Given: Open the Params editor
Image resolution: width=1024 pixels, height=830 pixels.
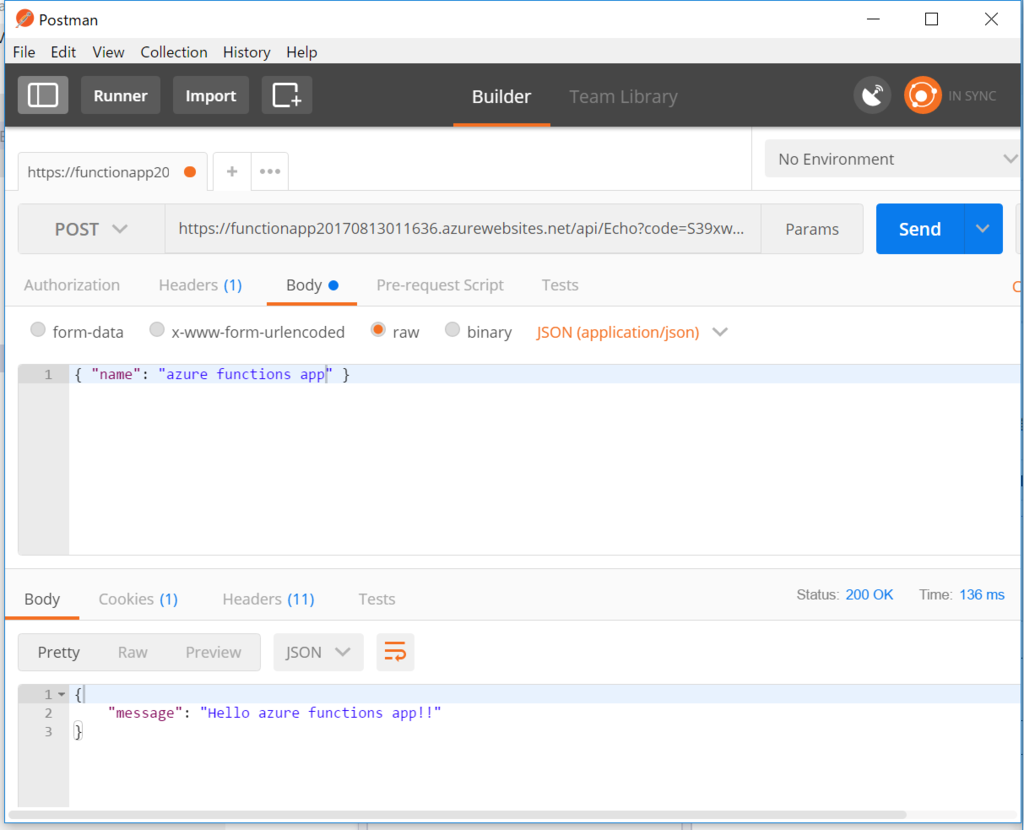Looking at the screenshot, I should (812, 229).
